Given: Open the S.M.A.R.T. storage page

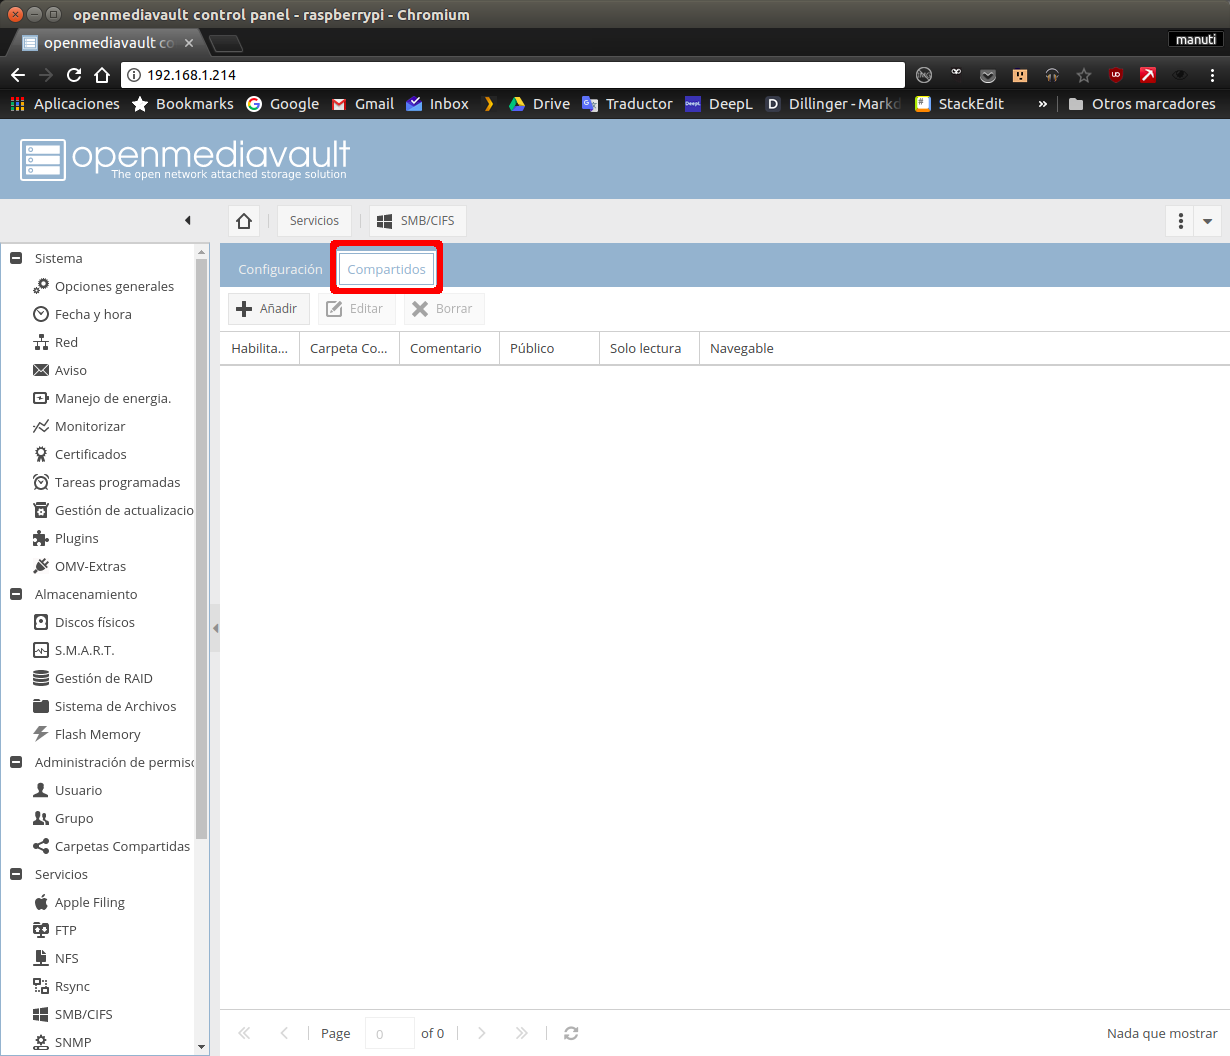Looking at the screenshot, I should click(84, 650).
